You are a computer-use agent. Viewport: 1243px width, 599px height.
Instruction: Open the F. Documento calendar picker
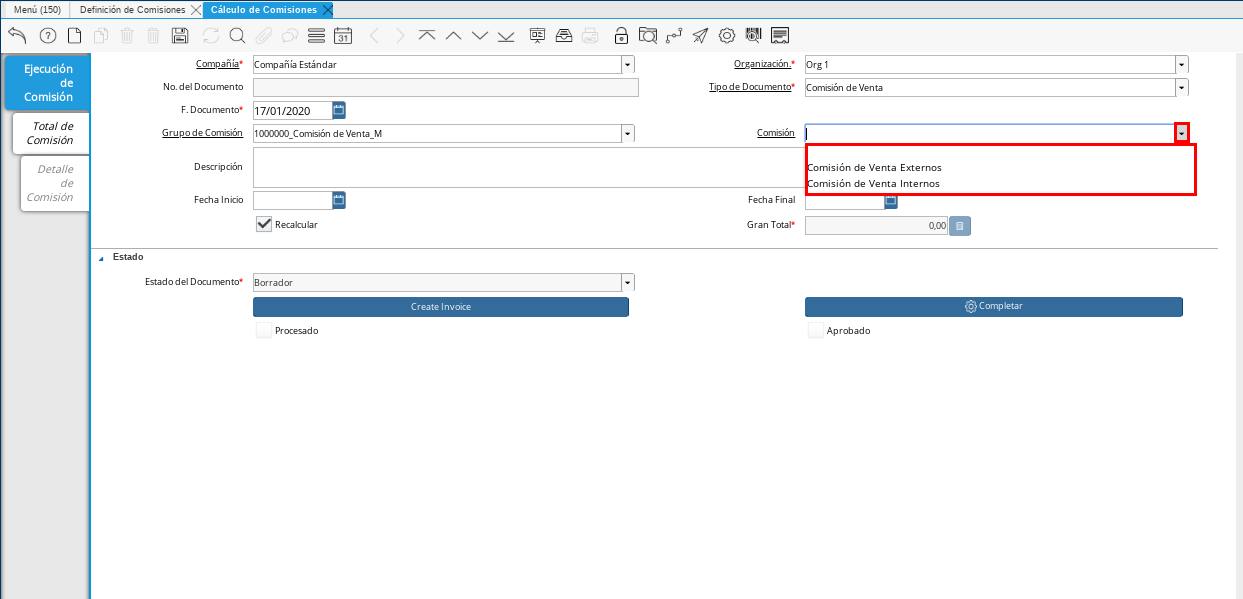(339, 110)
